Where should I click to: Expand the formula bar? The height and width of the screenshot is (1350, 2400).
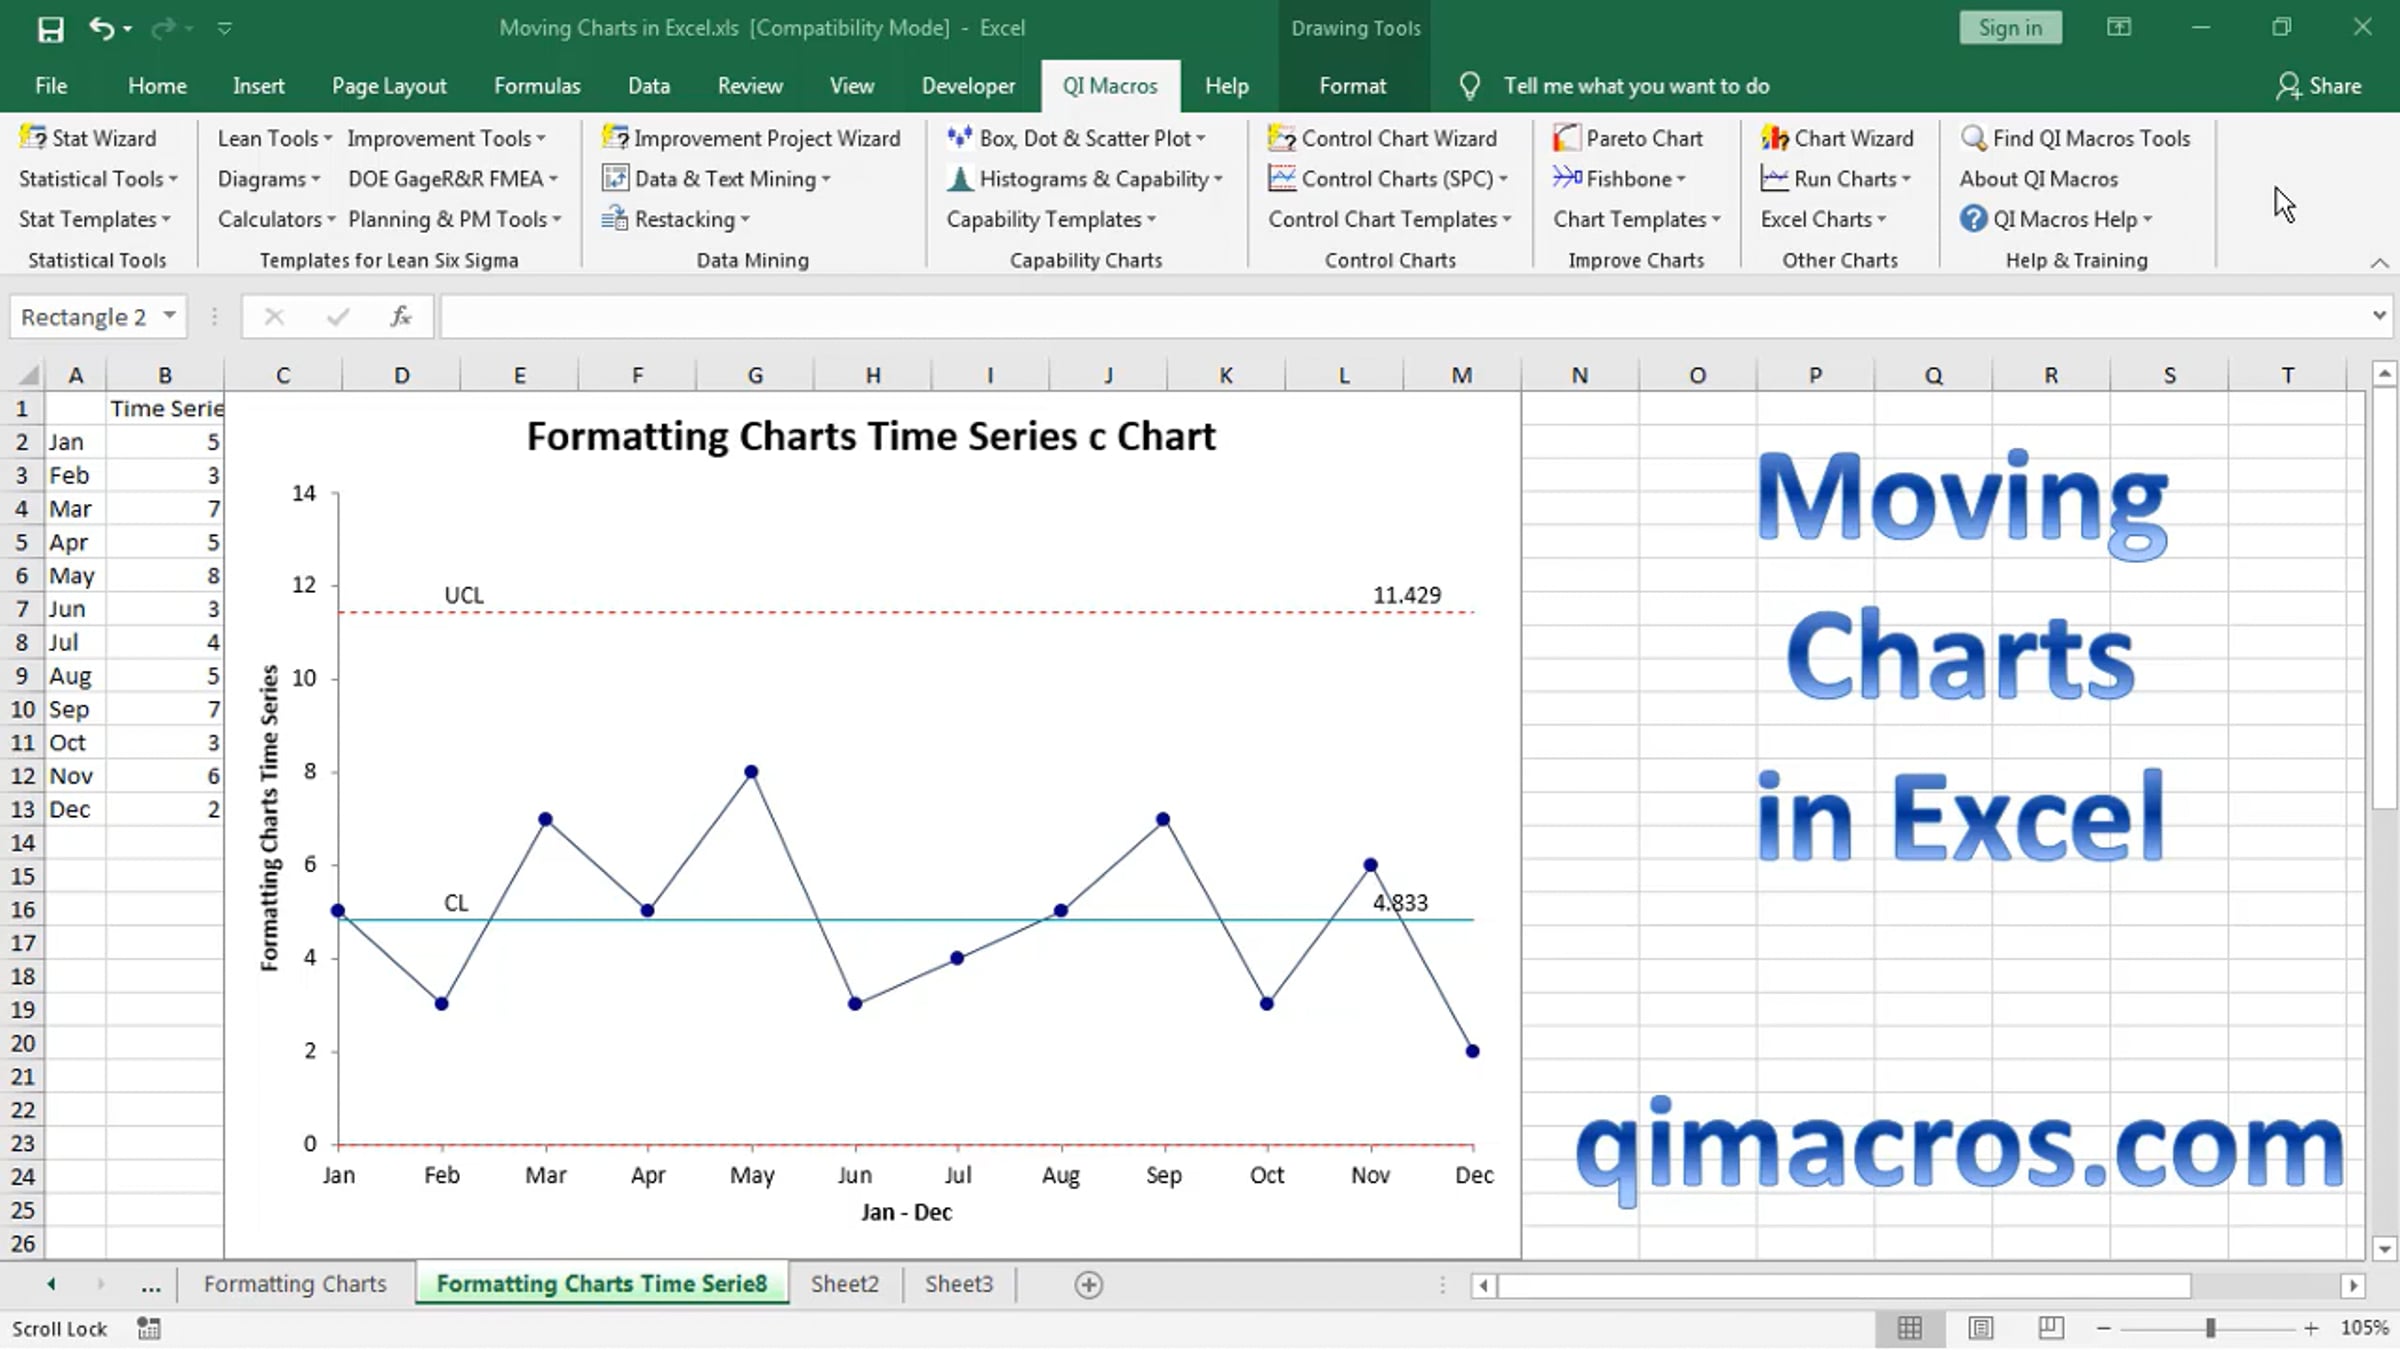[x=2378, y=316]
